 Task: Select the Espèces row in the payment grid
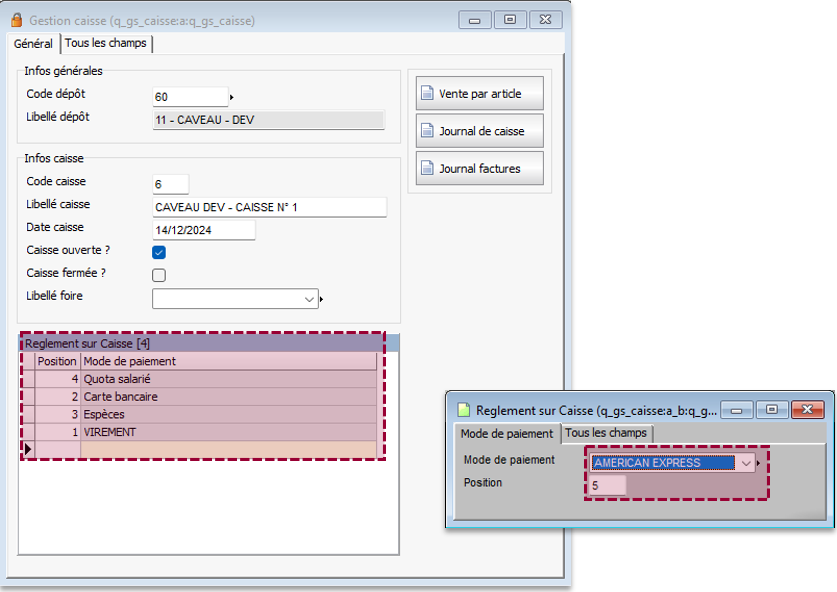[230, 414]
